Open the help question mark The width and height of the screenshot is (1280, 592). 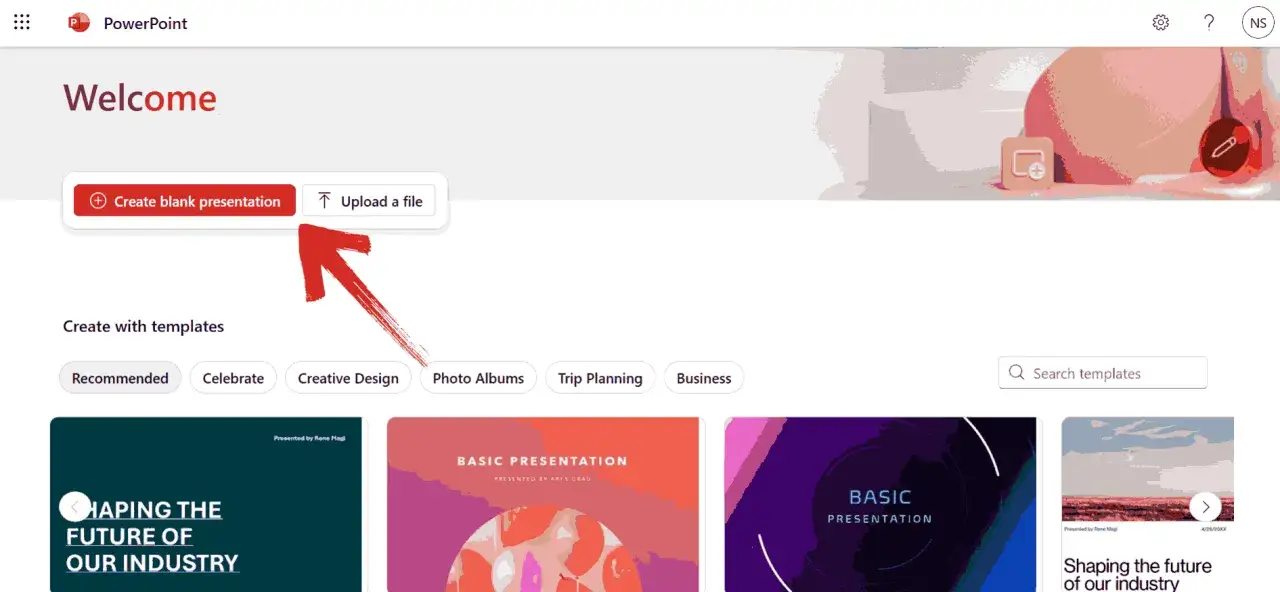(x=1209, y=22)
